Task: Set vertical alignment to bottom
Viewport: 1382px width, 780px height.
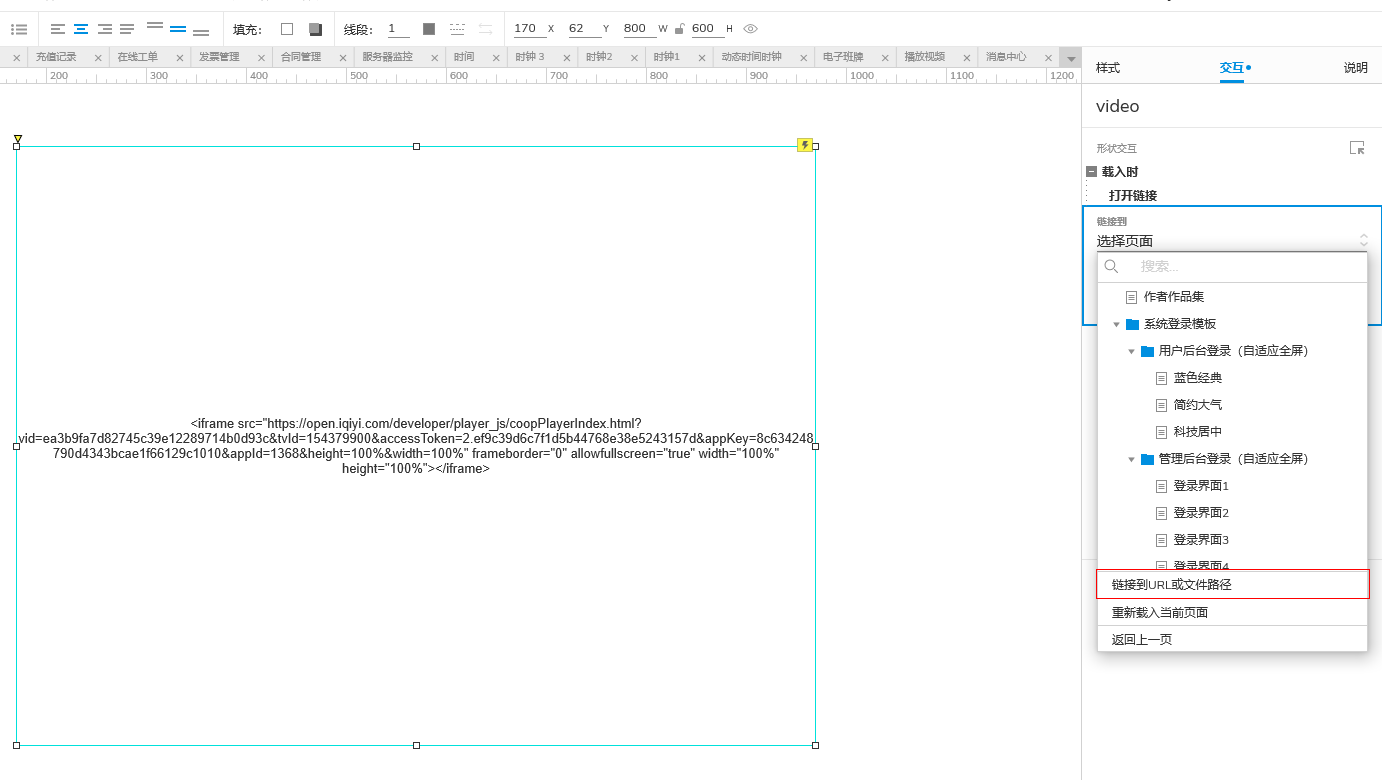Action: tap(201, 31)
